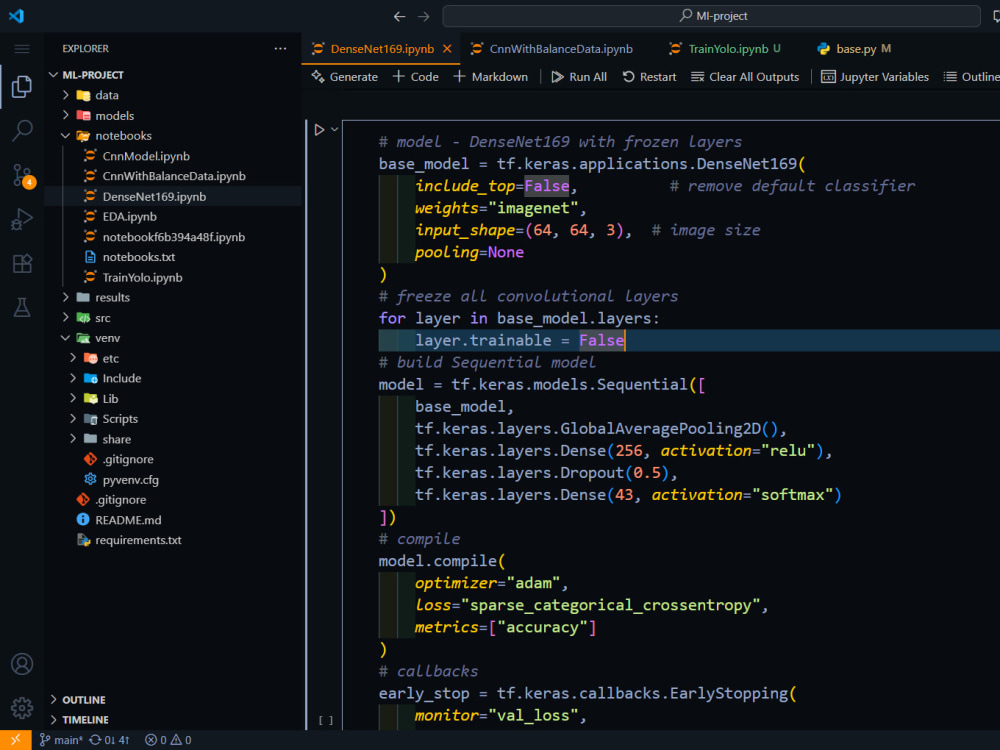Switch to the CnnWithBalanceData.ipynb tab
This screenshot has width=1000, height=750.
552,48
